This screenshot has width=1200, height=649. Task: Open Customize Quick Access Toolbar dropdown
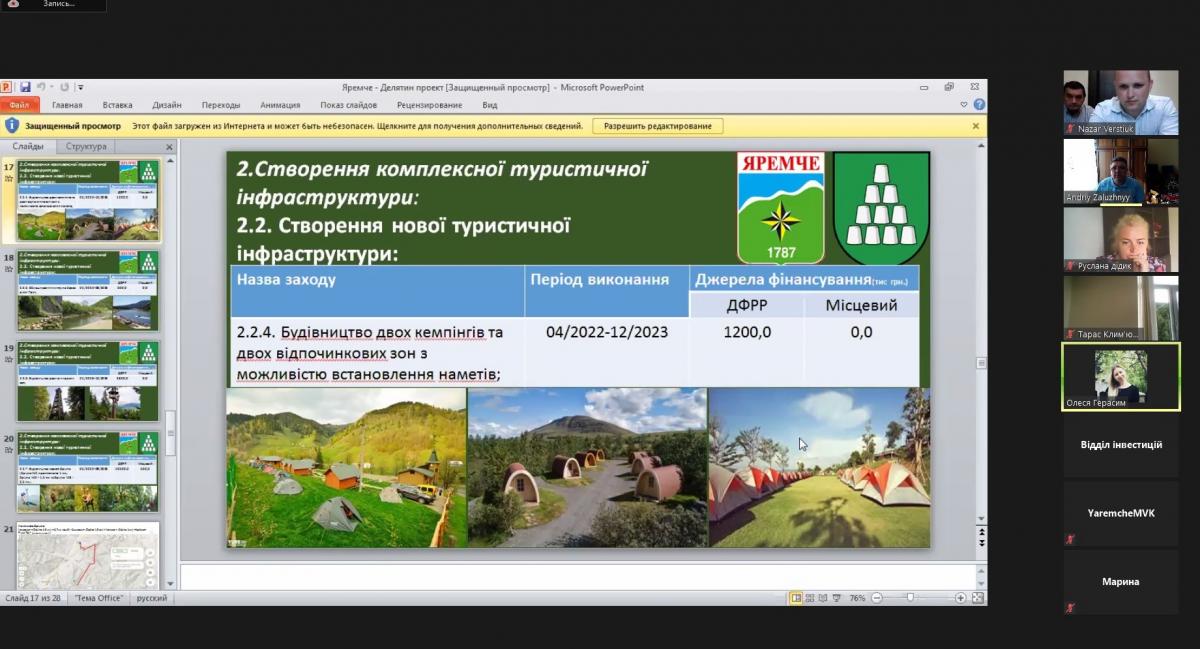pyautogui.click(x=81, y=88)
